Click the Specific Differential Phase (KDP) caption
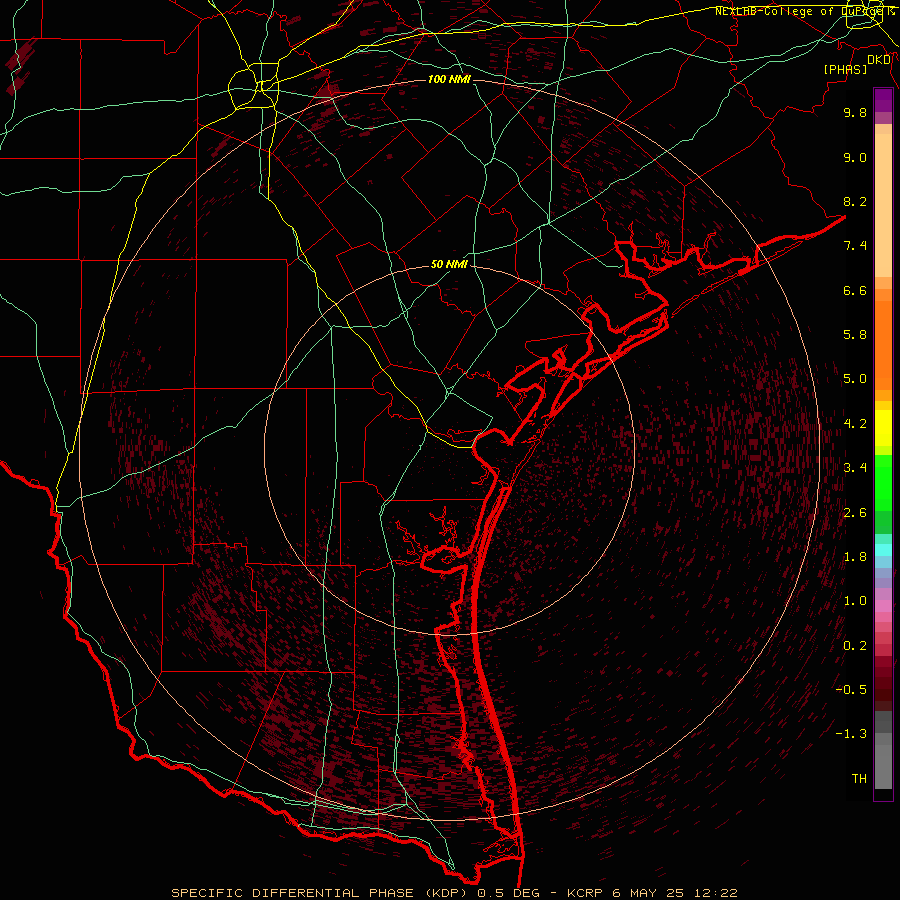This screenshot has width=900, height=900. 320,893
